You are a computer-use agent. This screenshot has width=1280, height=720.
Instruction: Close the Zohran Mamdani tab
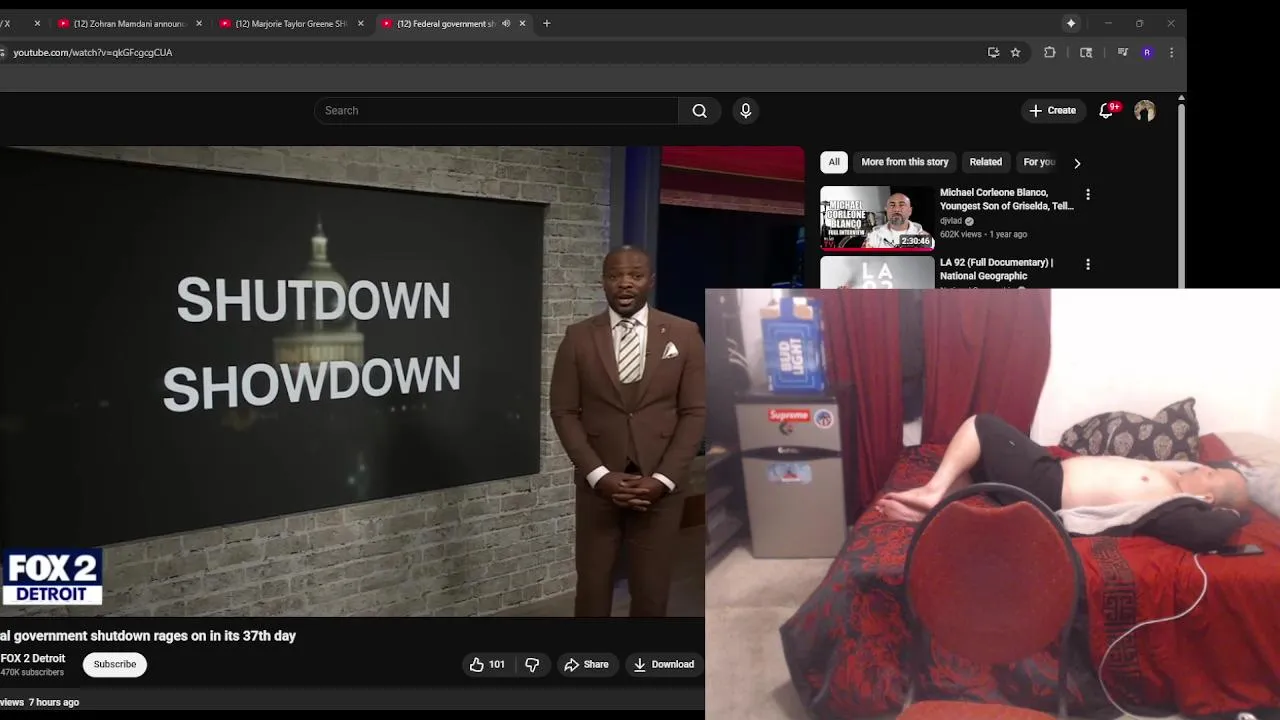[x=199, y=23]
